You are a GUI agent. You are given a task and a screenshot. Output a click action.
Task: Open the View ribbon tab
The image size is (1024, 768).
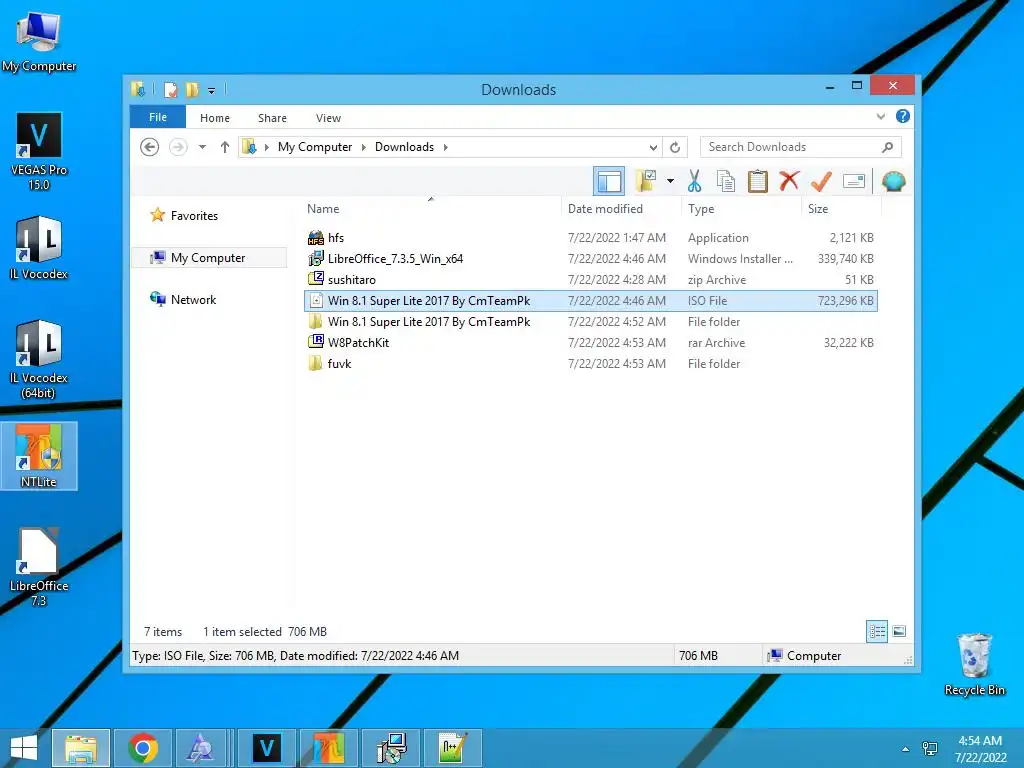click(x=328, y=118)
